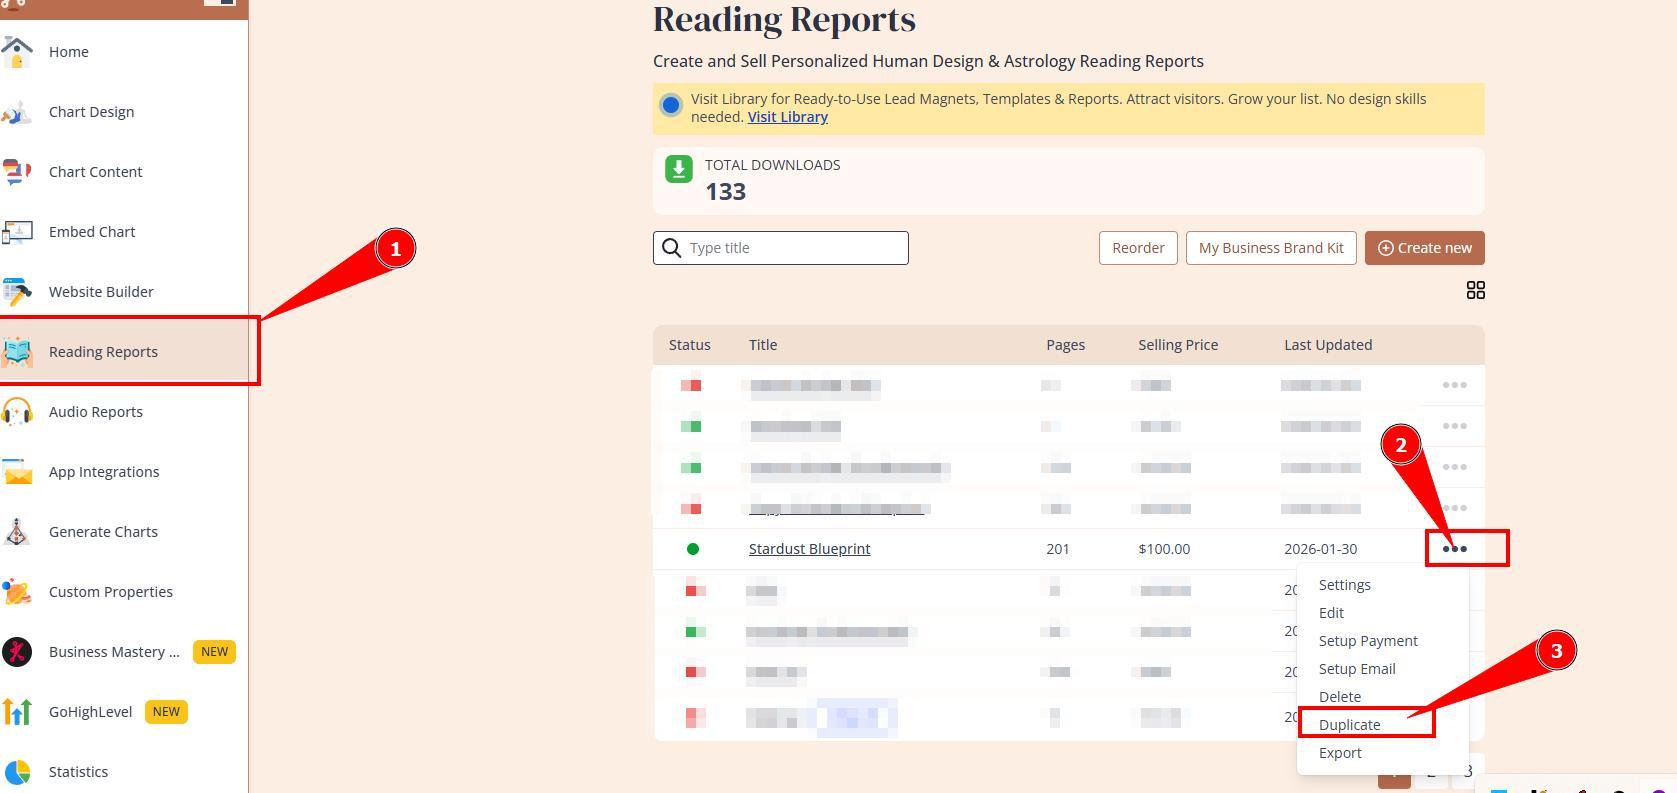
Task: Open Chart Design from sidebar icon
Action: [x=17, y=112]
